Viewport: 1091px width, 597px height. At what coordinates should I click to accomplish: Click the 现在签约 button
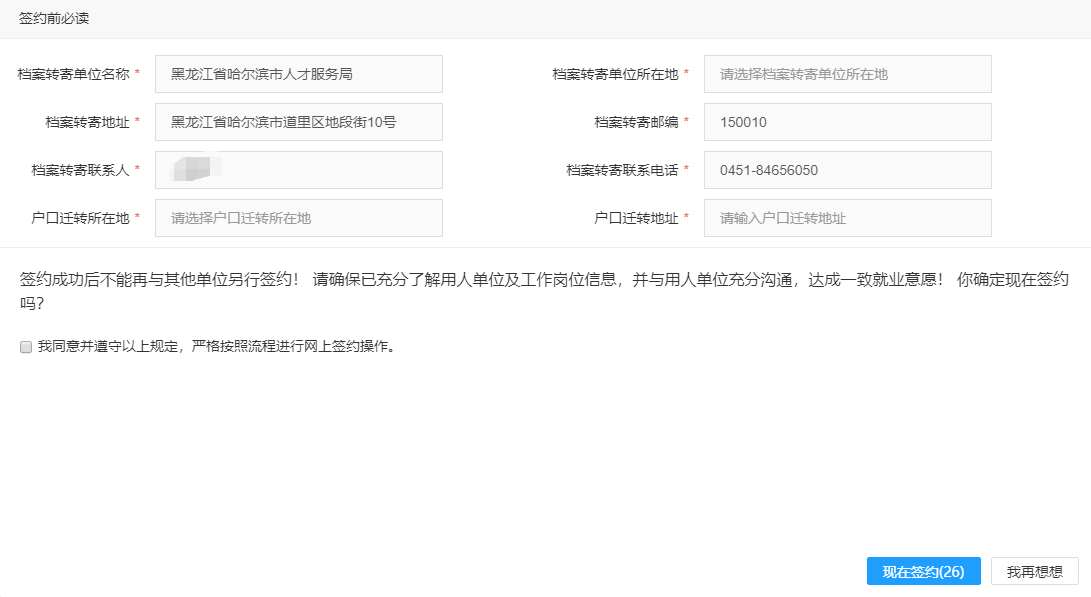(x=923, y=572)
